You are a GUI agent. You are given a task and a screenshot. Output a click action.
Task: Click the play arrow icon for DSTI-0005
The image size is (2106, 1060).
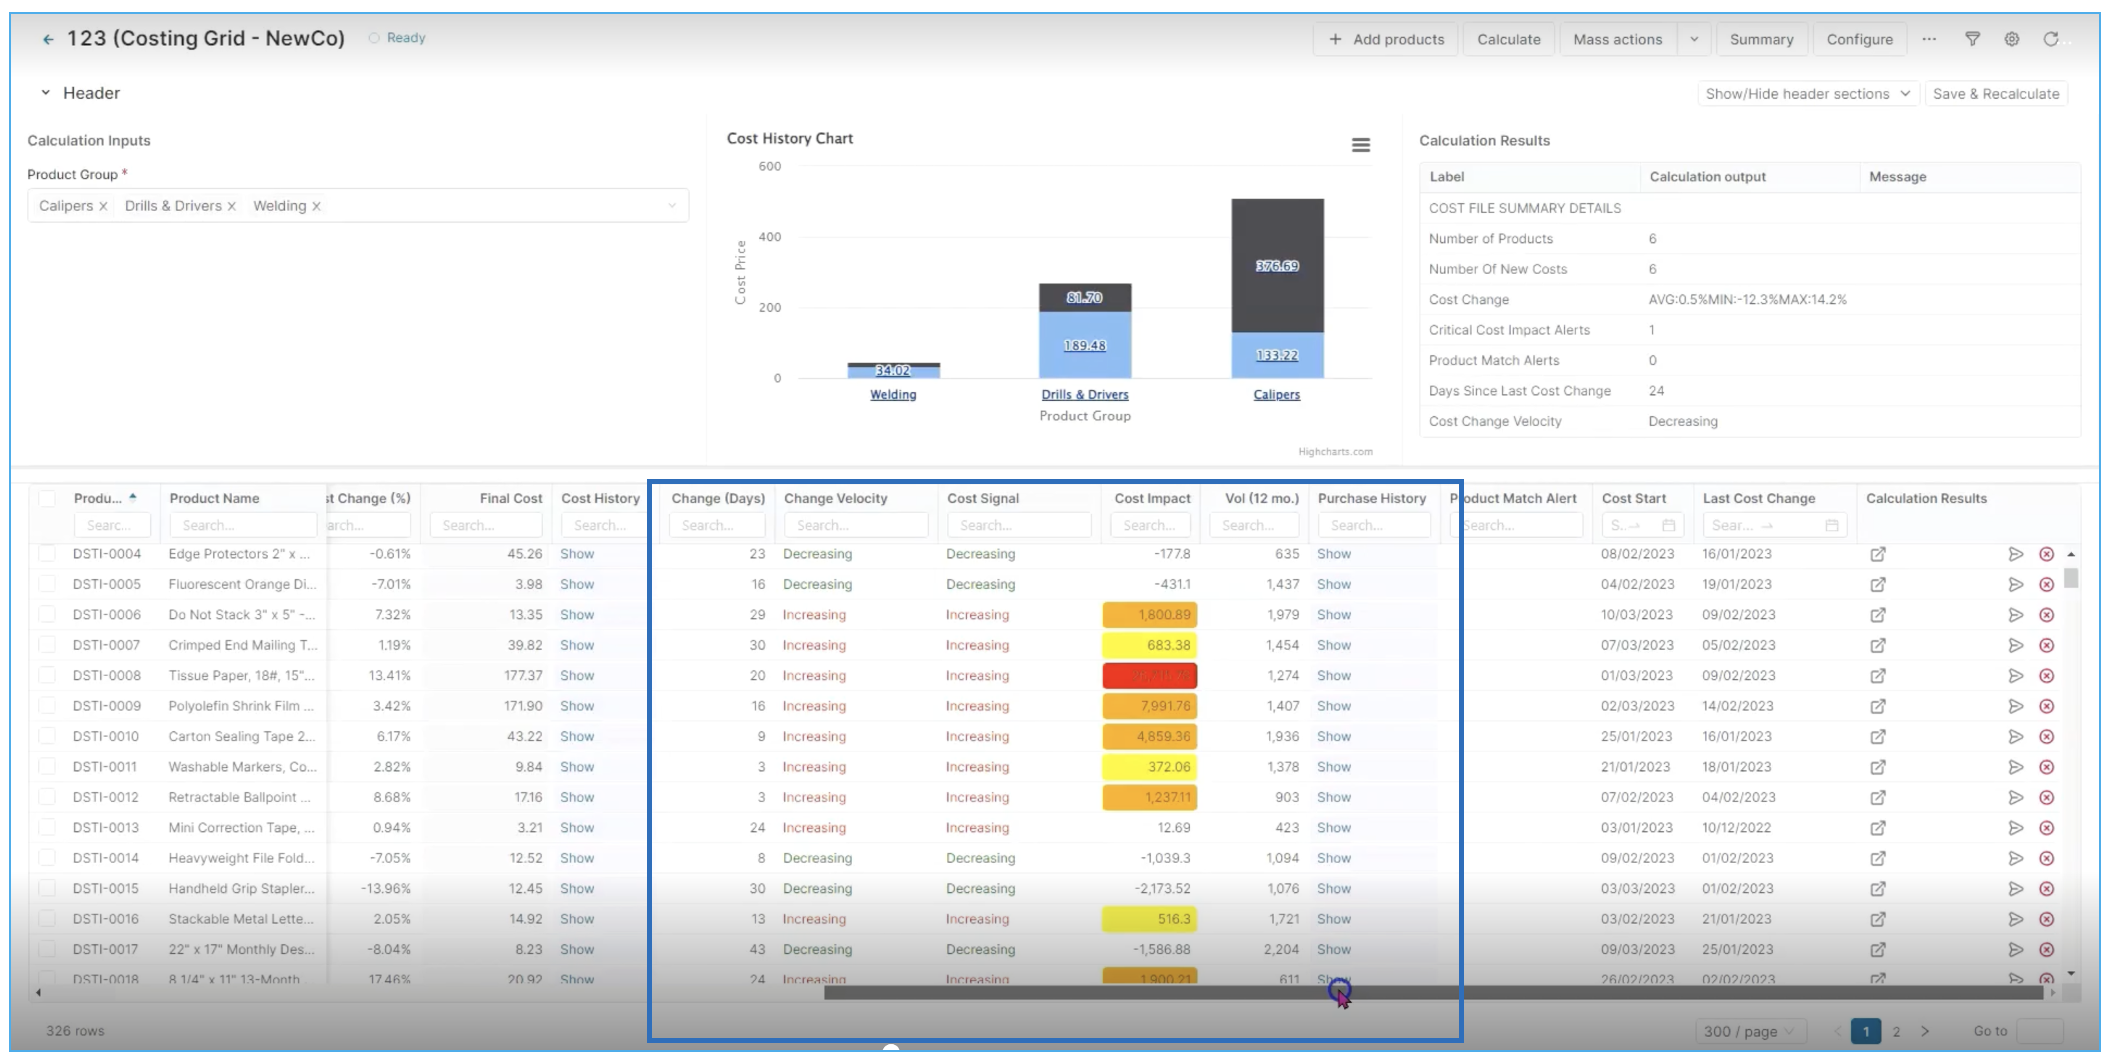tap(2016, 584)
